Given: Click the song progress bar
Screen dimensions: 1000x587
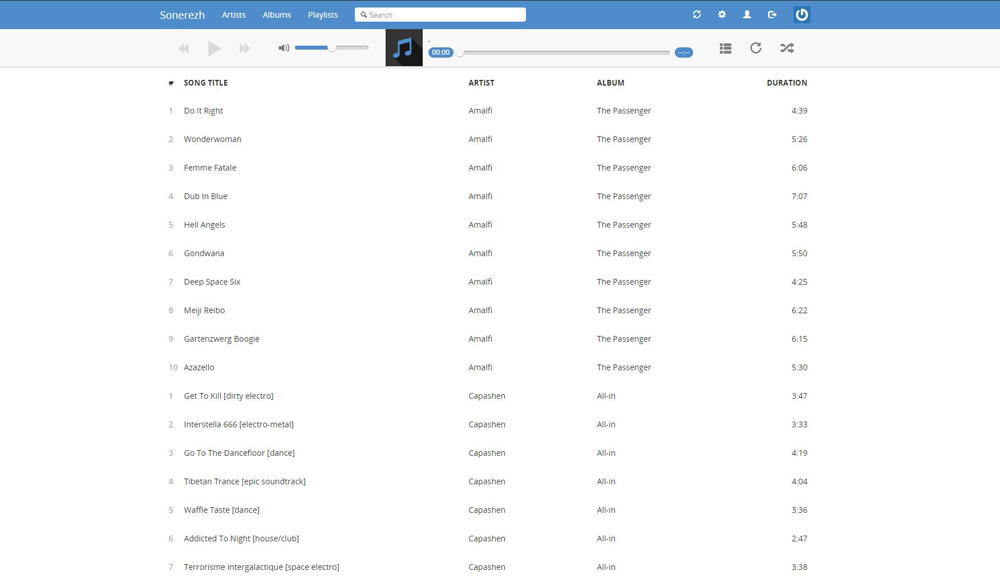Looking at the screenshot, I should pyautogui.click(x=564, y=52).
